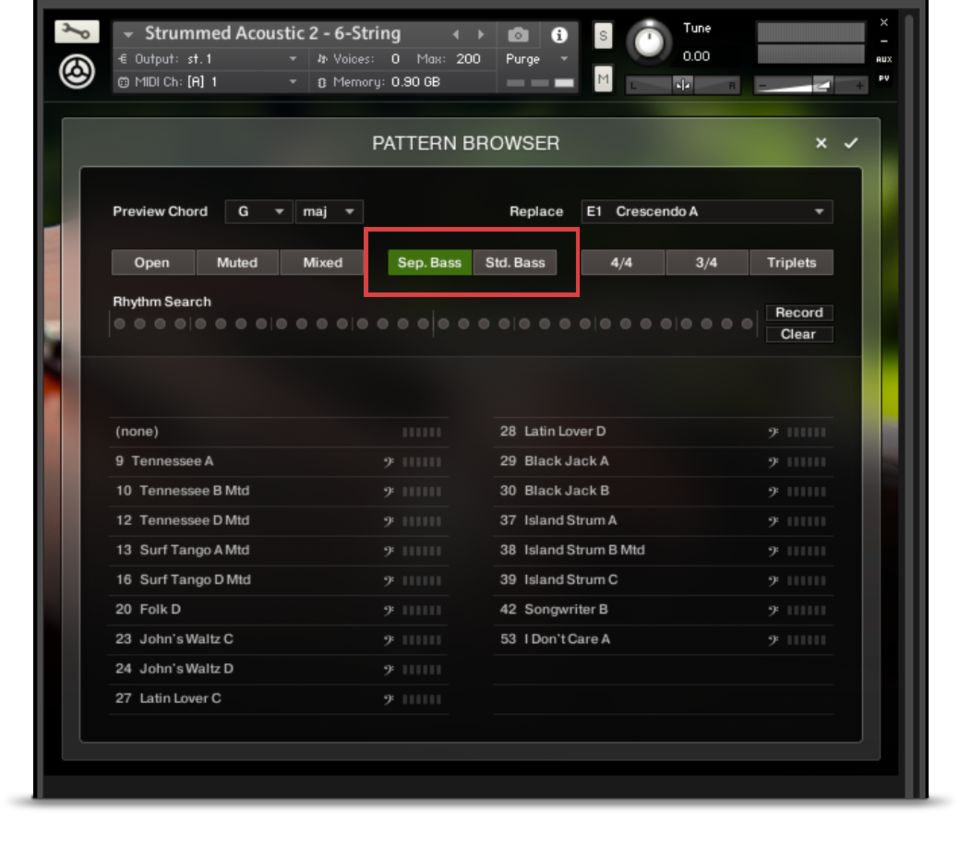Open the camera snapshot view

click(519, 35)
